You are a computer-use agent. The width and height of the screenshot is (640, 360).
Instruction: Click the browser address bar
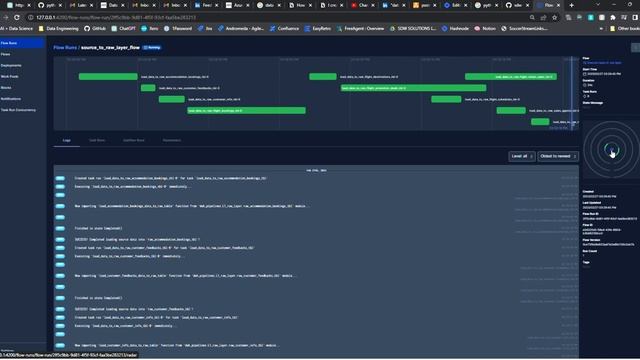(278, 18)
